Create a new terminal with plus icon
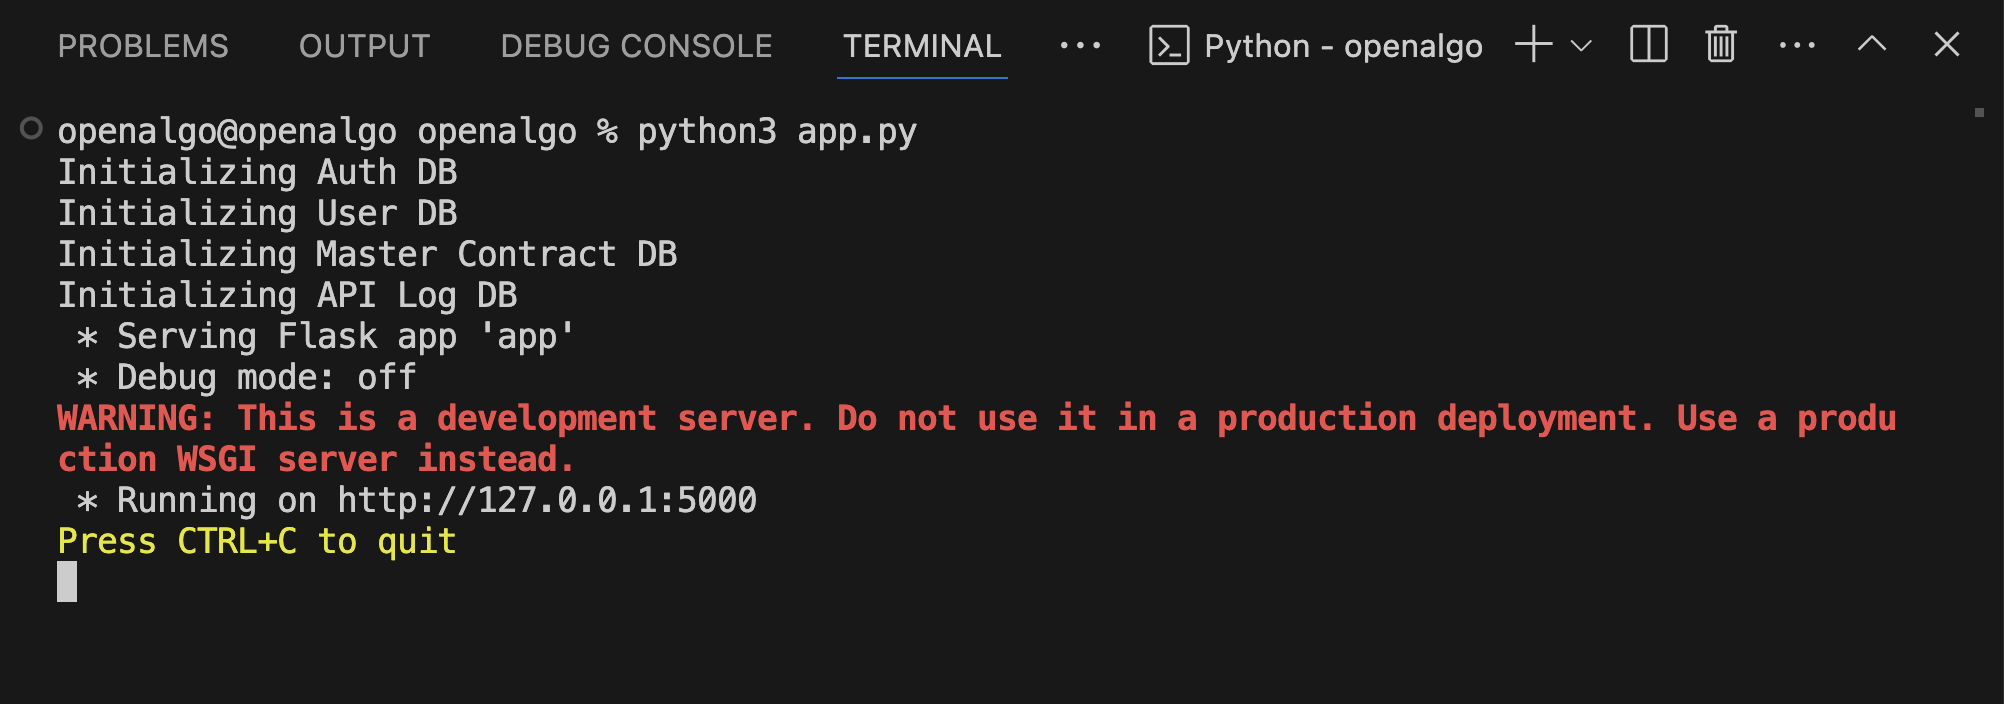 [x=1533, y=45]
